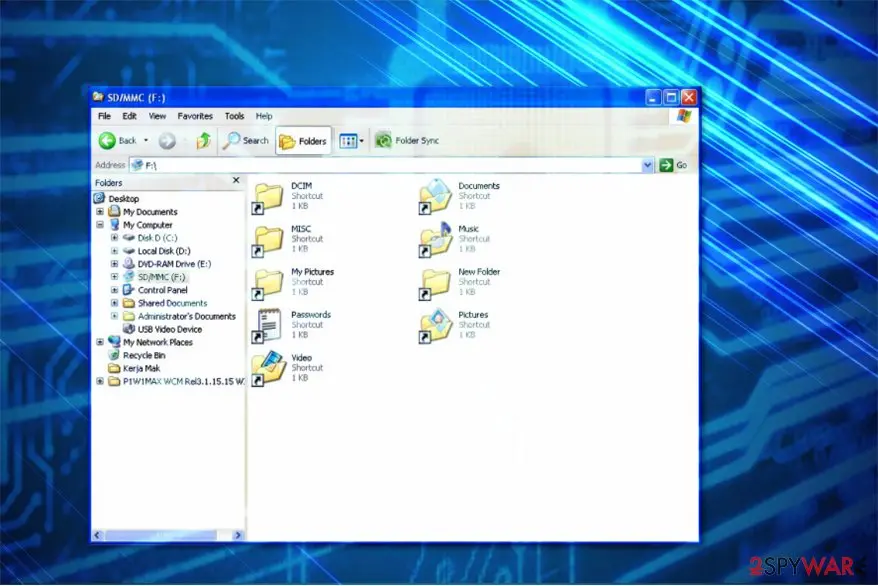Open the File menu
The width and height of the screenshot is (878, 586).
pos(104,116)
